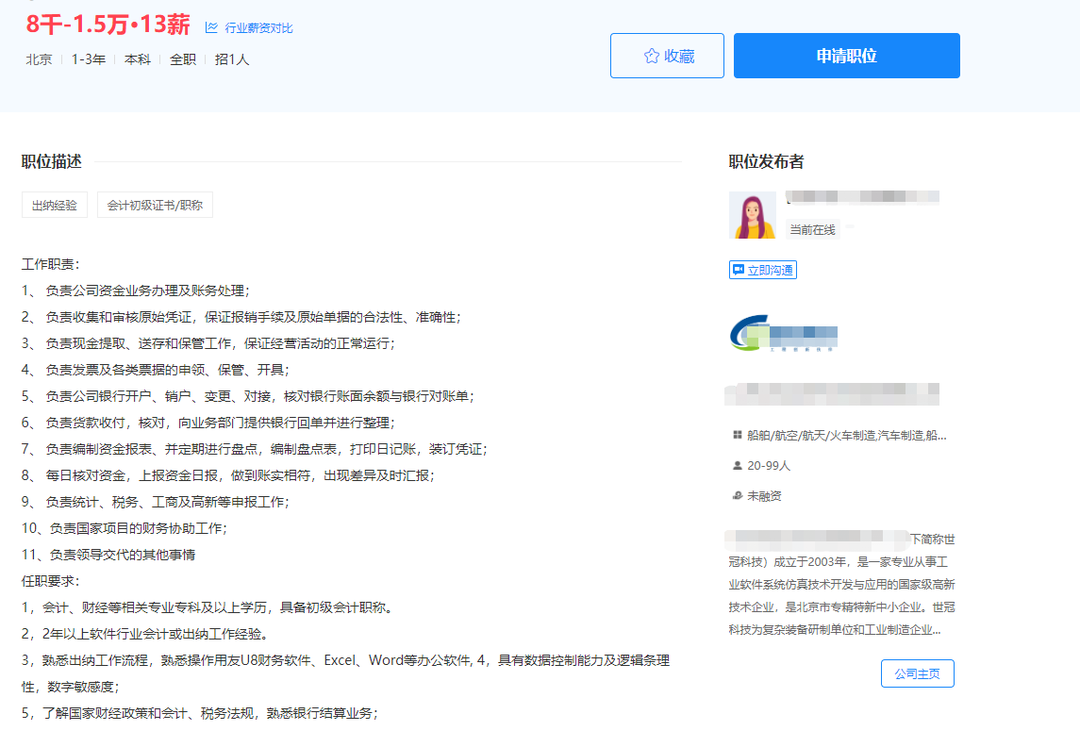Screen dimensions: 1080x731
Task: Click the 当前在线 online status label
Action: [812, 230]
